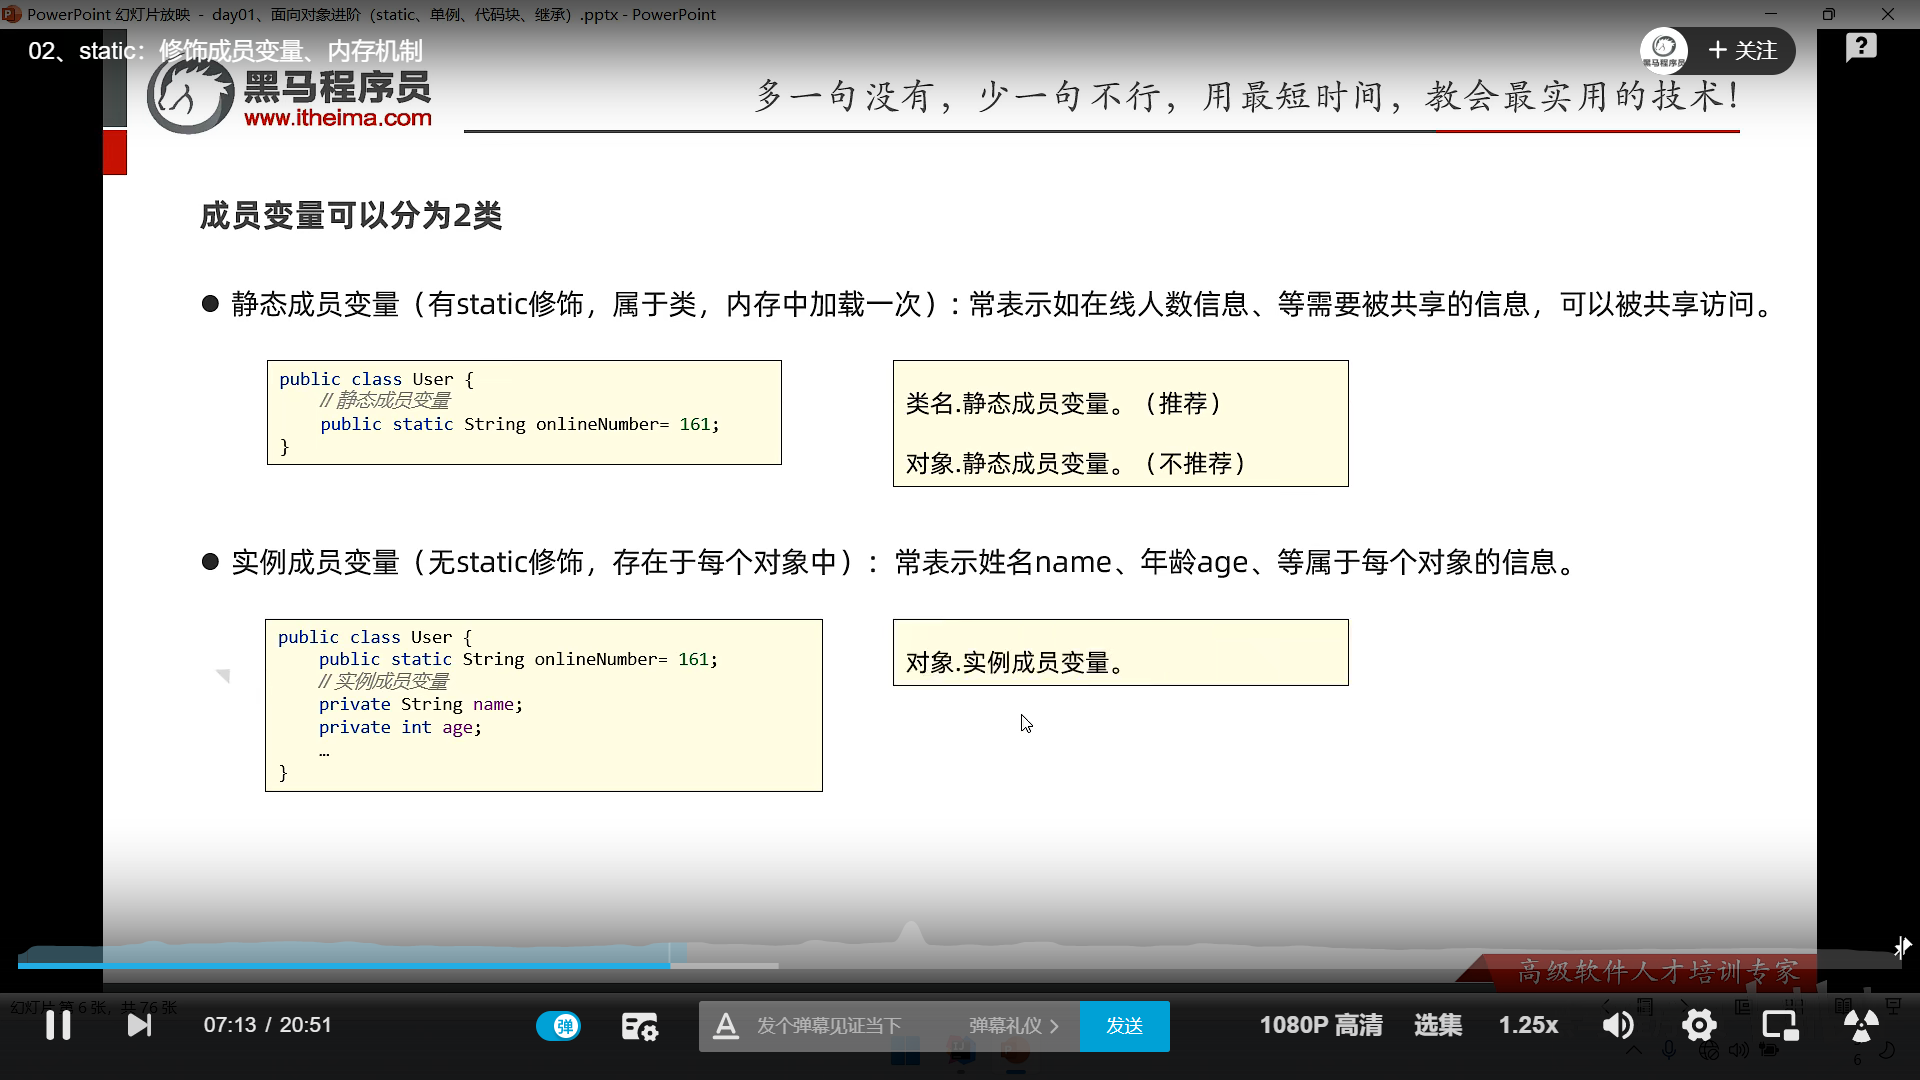Change the 1.25x playback speed
Image resolution: width=1920 pixels, height=1080 pixels.
pos(1527,1025)
